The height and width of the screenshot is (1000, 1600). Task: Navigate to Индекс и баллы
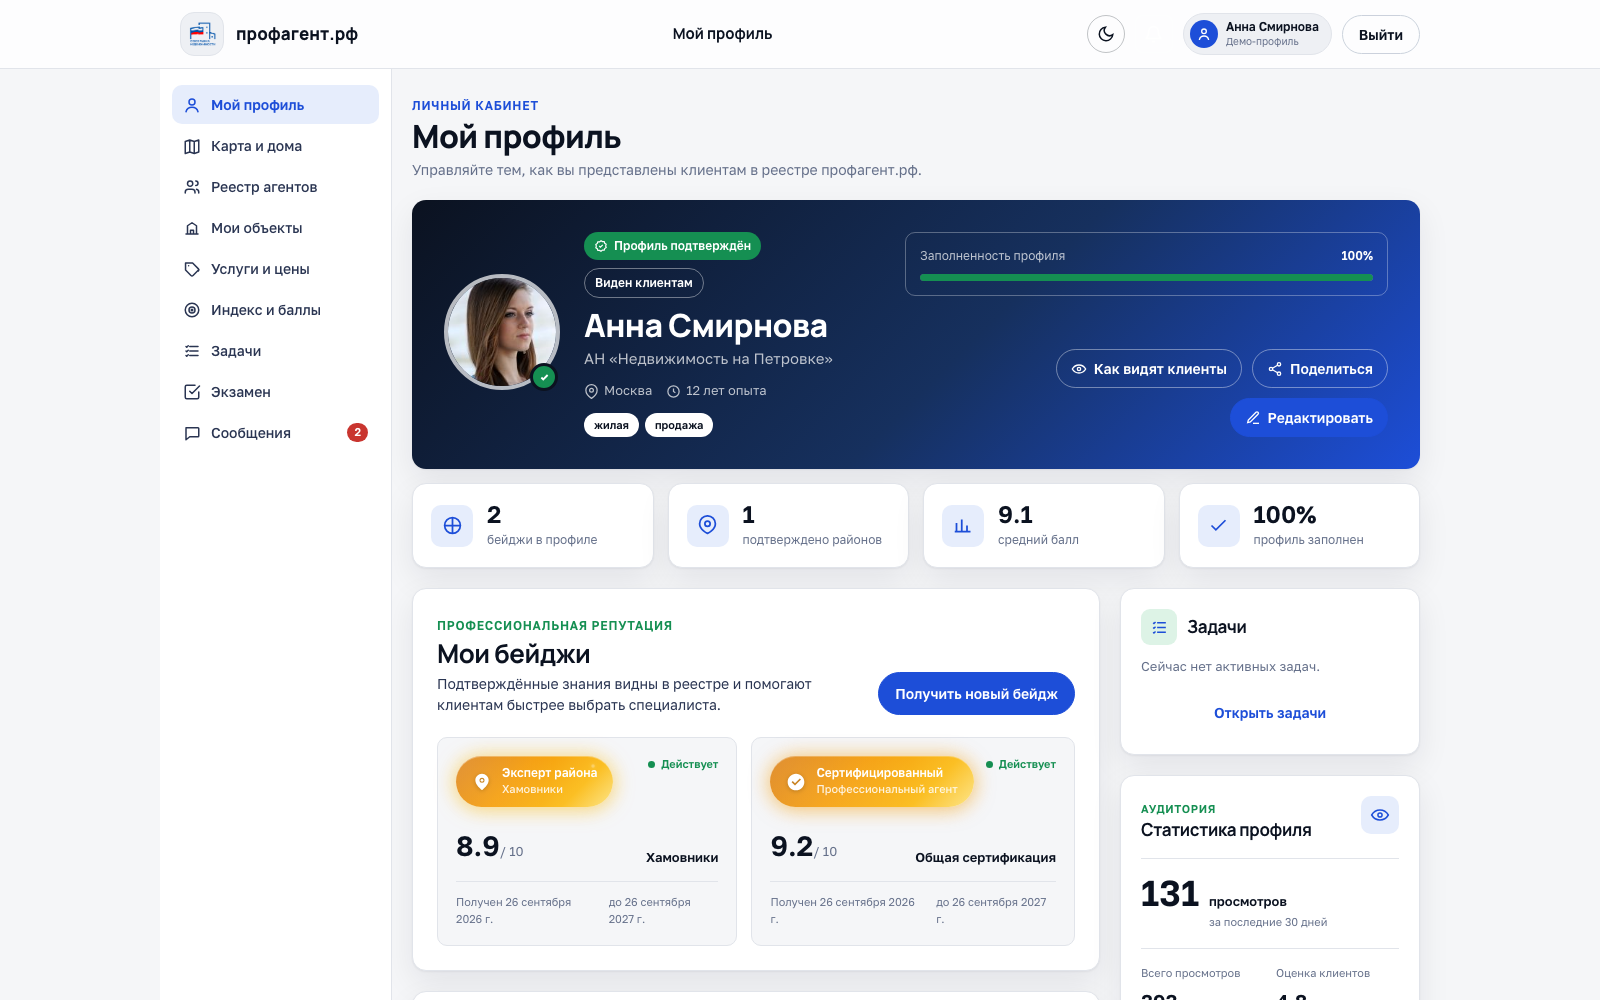tap(275, 310)
